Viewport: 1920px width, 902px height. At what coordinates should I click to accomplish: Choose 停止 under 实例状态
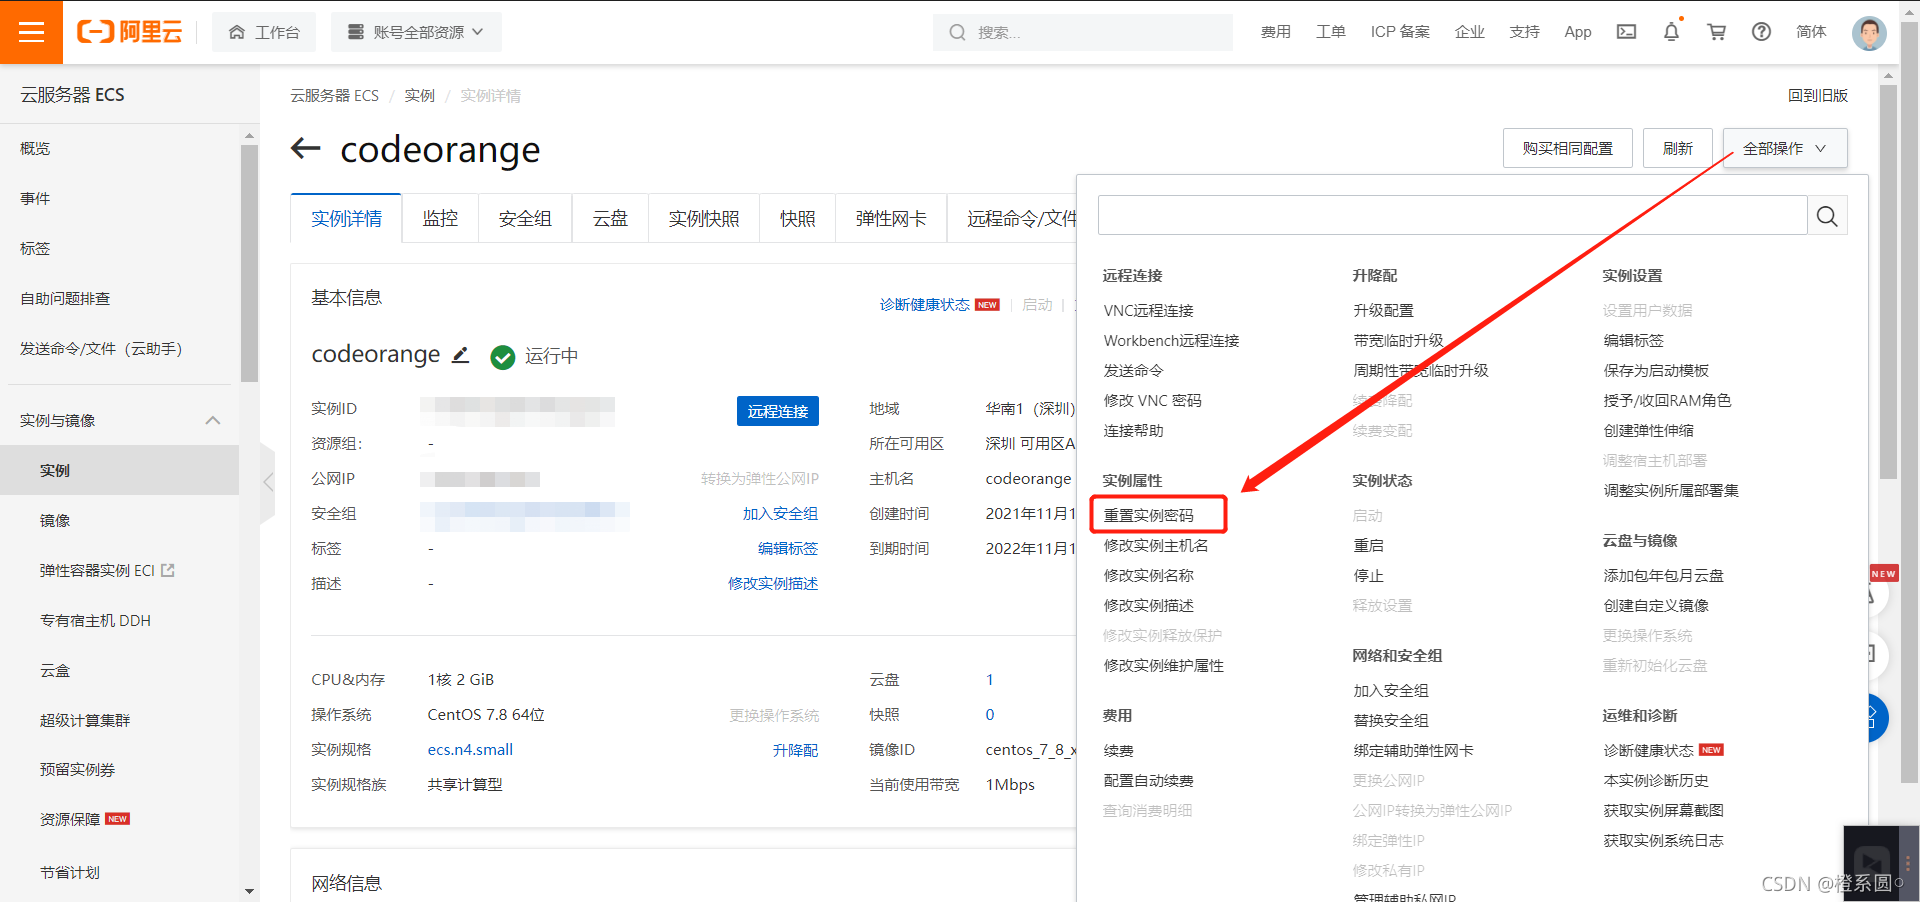[x=1368, y=576]
